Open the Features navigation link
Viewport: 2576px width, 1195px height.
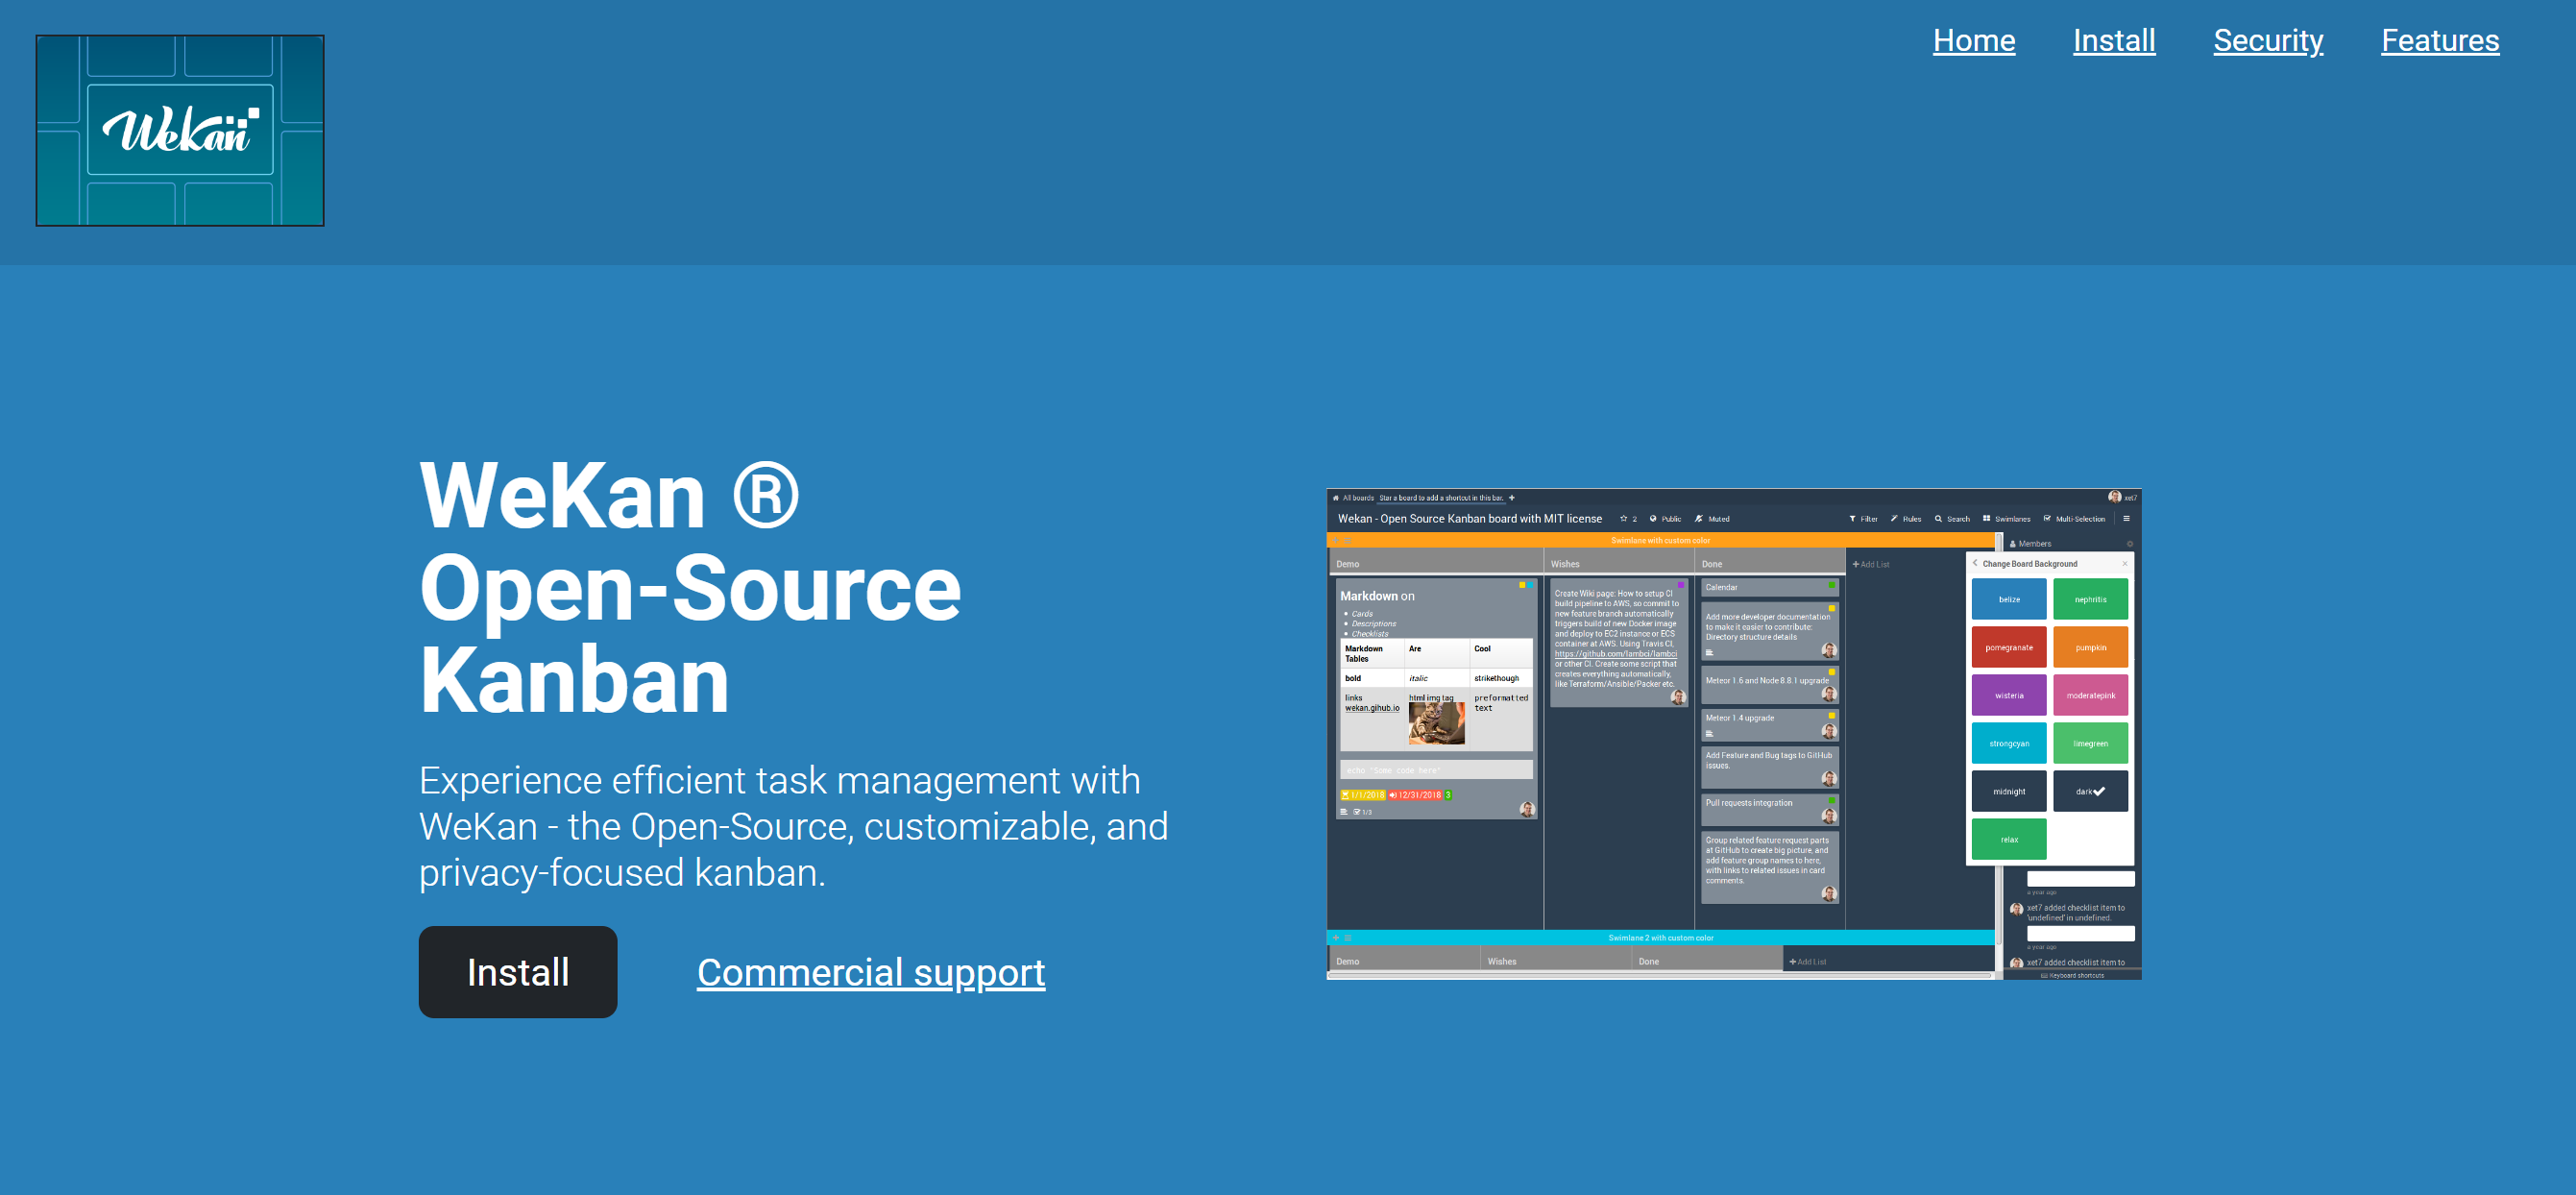point(2440,40)
